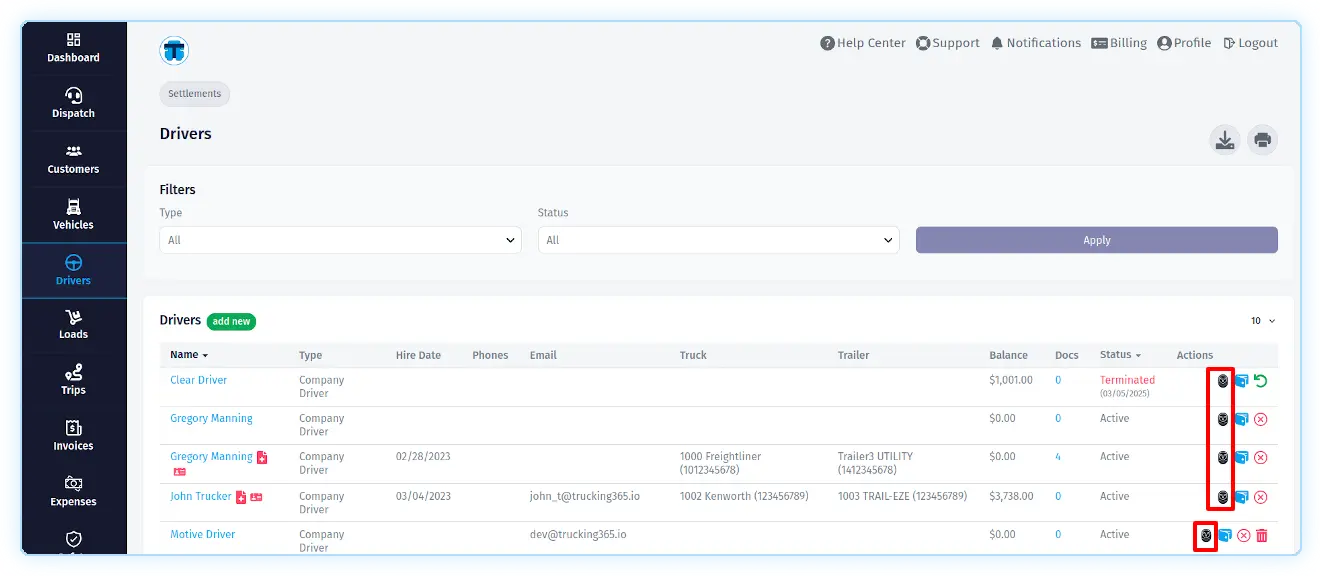Click the terminate icon for John Trucker
Viewport: 1320px width, 576px height.
1261,497
